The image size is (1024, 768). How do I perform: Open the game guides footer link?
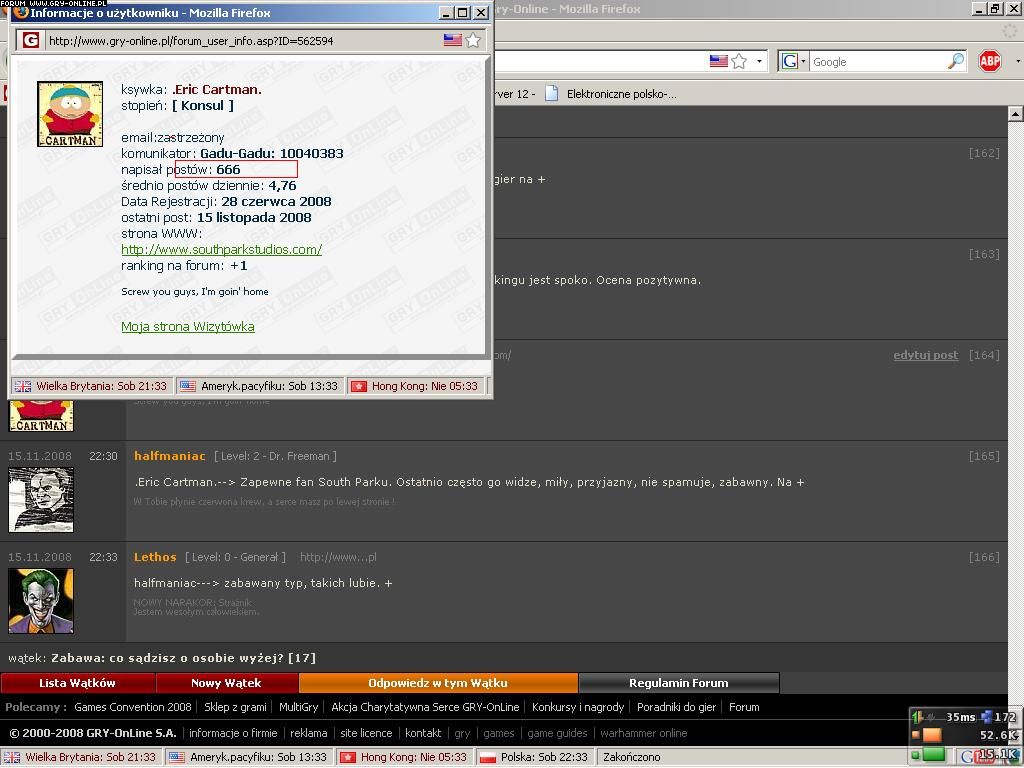pyautogui.click(x=557, y=733)
